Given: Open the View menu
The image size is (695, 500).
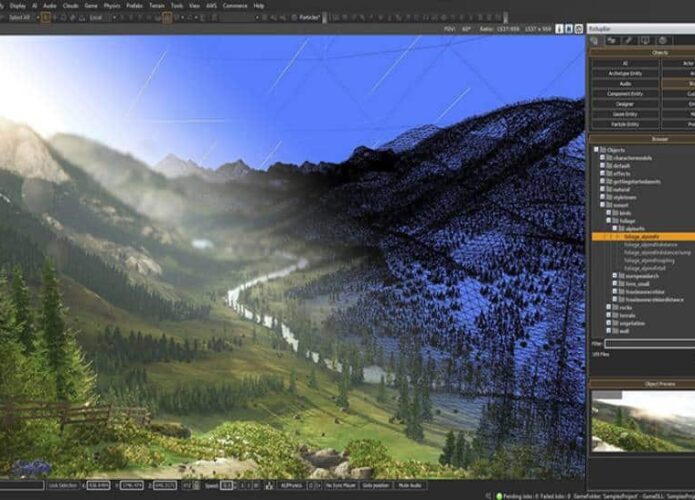Looking at the screenshot, I should (194, 6).
